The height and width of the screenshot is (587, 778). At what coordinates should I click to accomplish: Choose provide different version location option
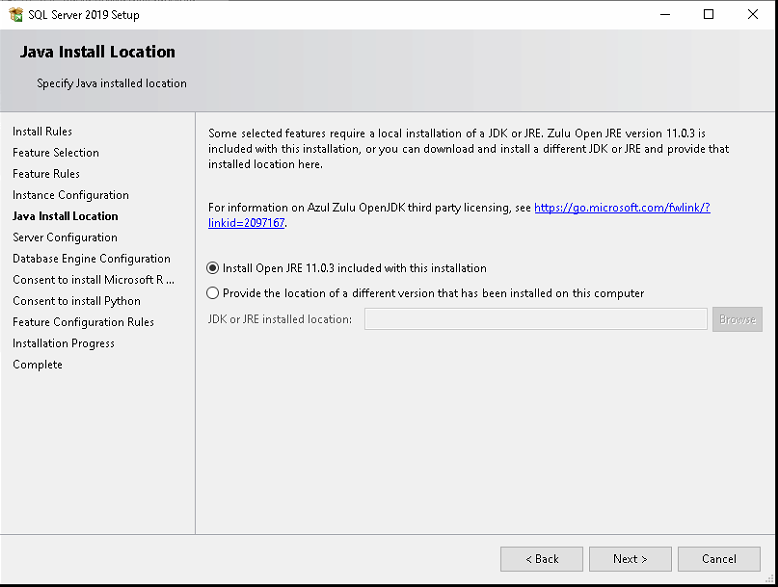pyautogui.click(x=212, y=293)
